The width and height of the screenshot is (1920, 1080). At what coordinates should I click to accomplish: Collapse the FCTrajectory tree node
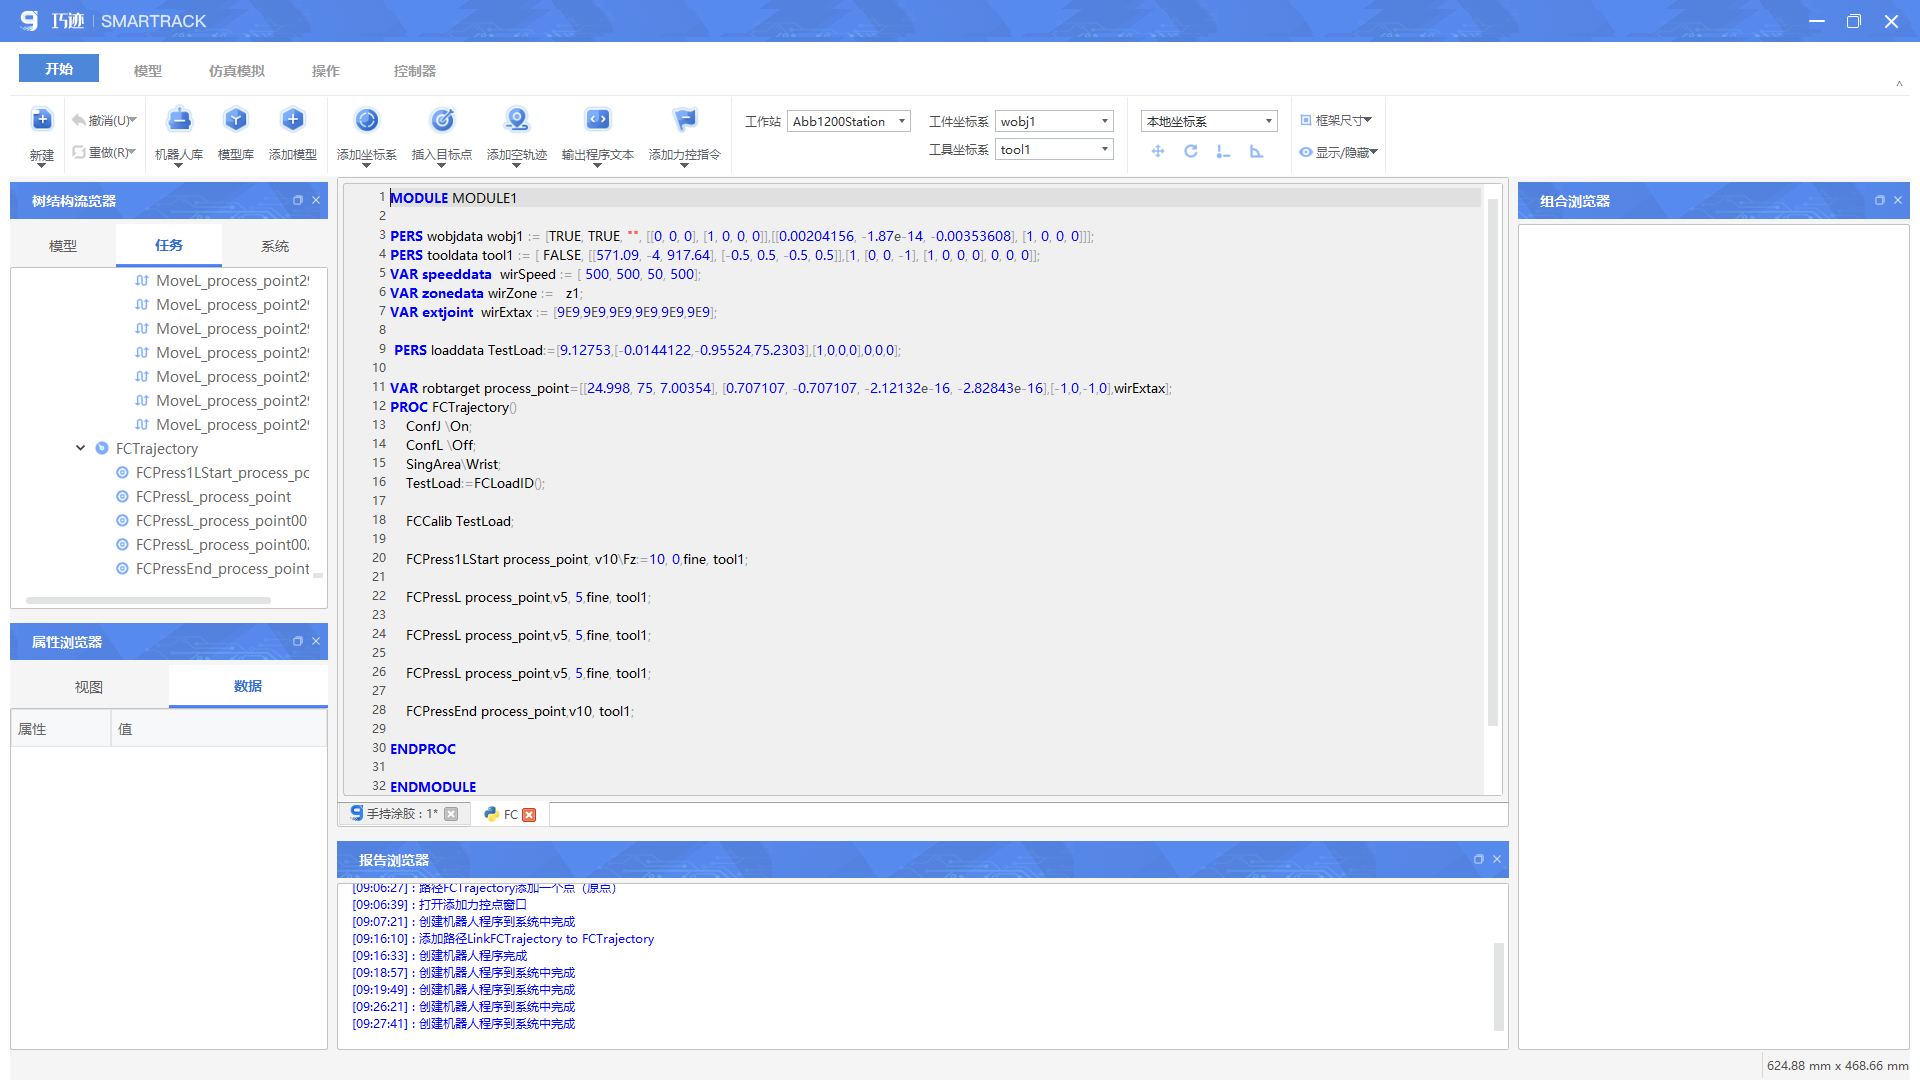pyautogui.click(x=80, y=448)
